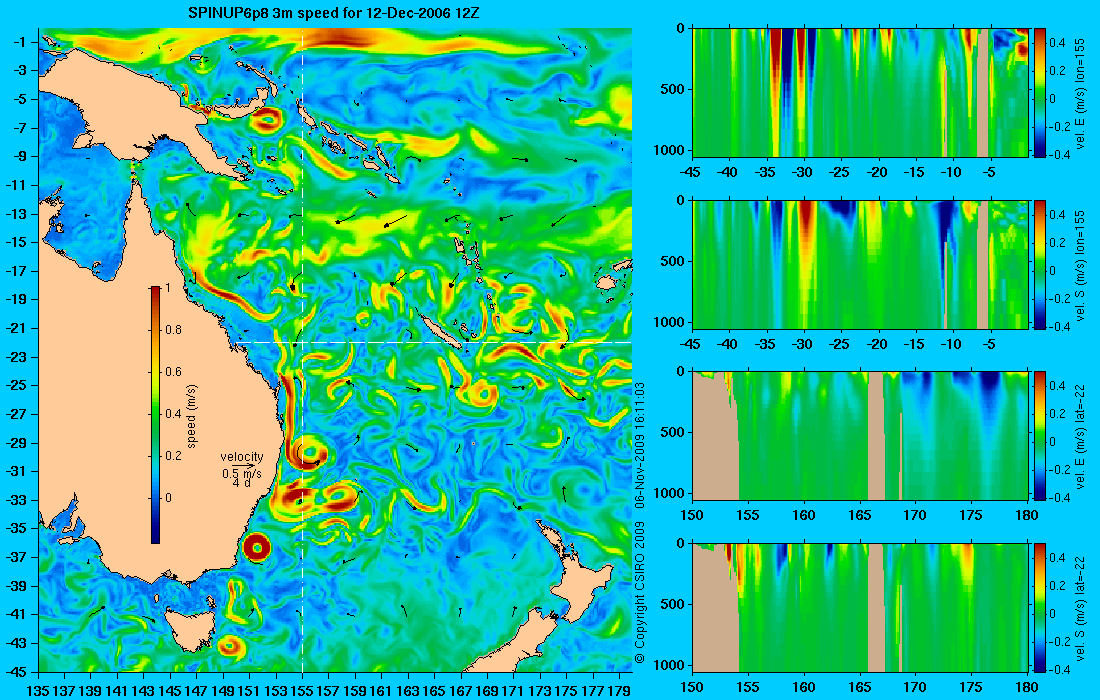Click the speed colorbar drawn over Australia
Image resolution: width=1100 pixels, height=700 pixels.
pyautogui.click(x=155, y=415)
